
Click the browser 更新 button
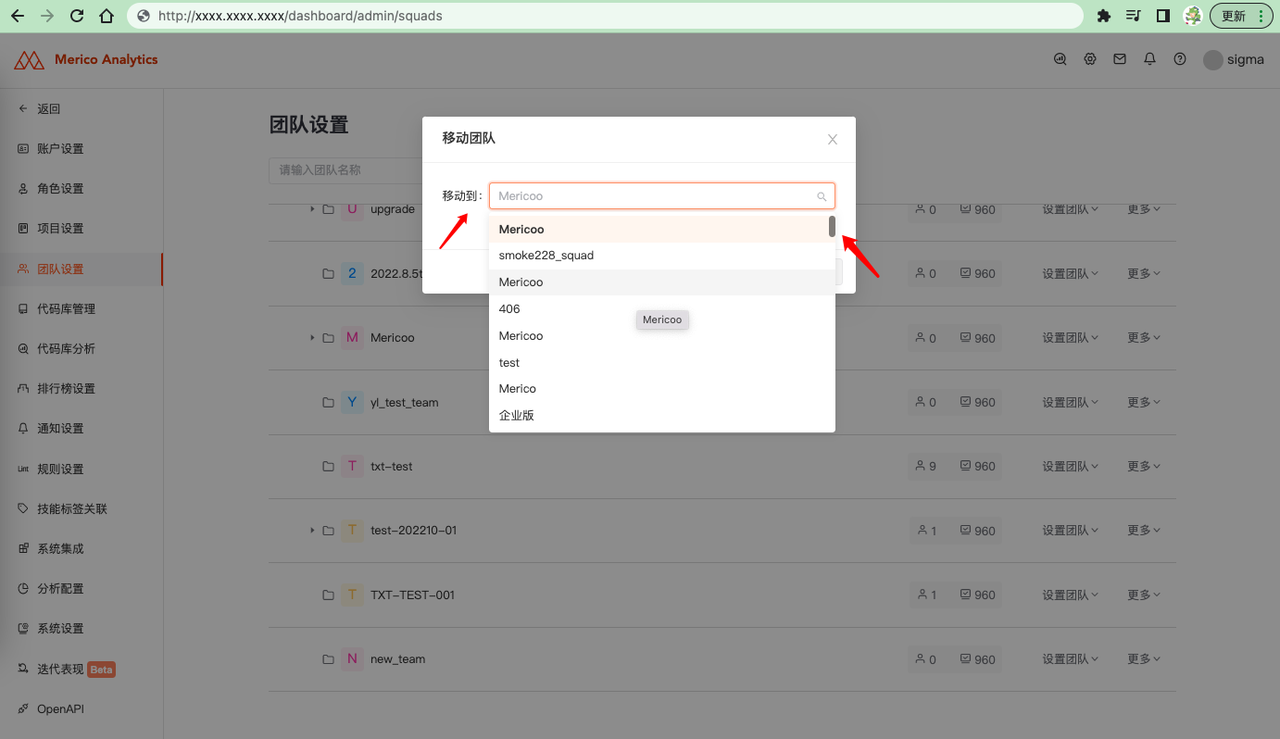pos(1240,16)
